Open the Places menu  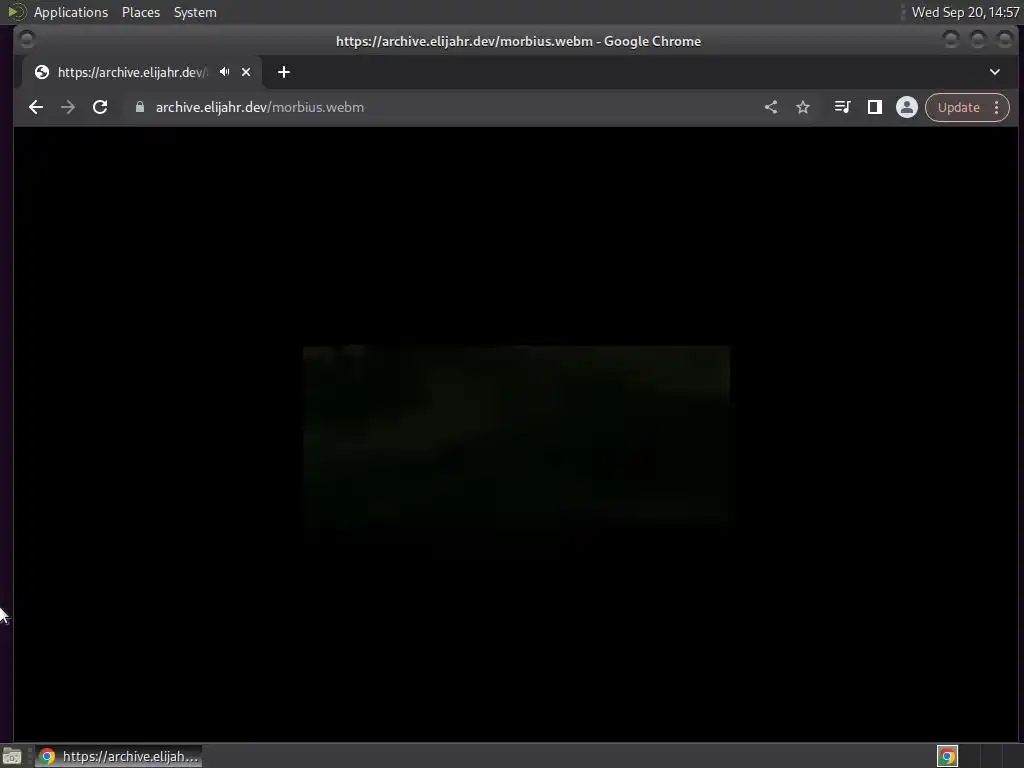point(141,12)
